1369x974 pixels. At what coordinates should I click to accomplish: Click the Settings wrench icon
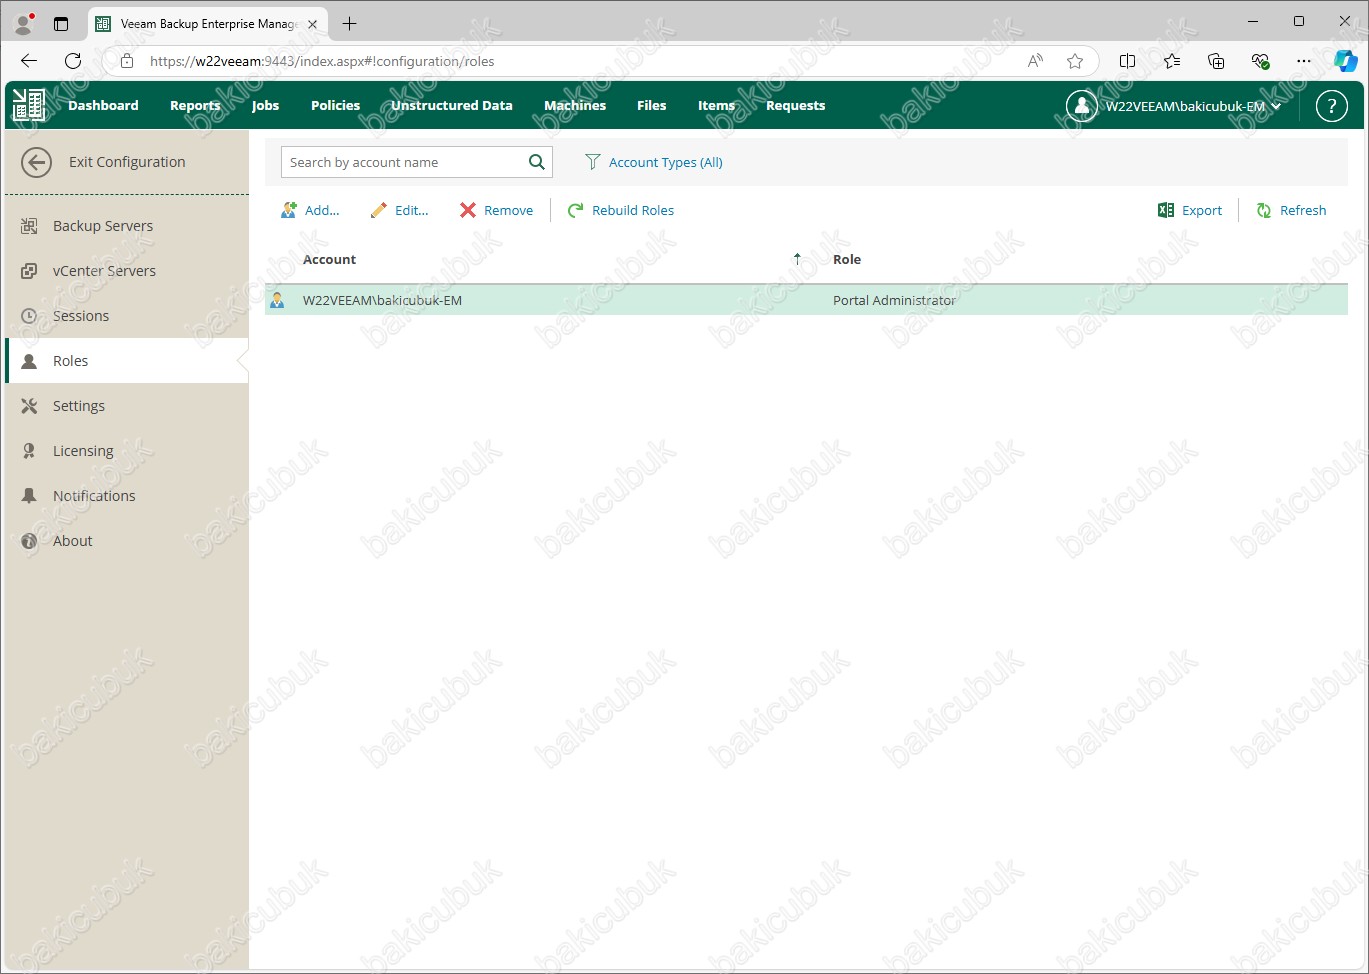[x=30, y=406]
